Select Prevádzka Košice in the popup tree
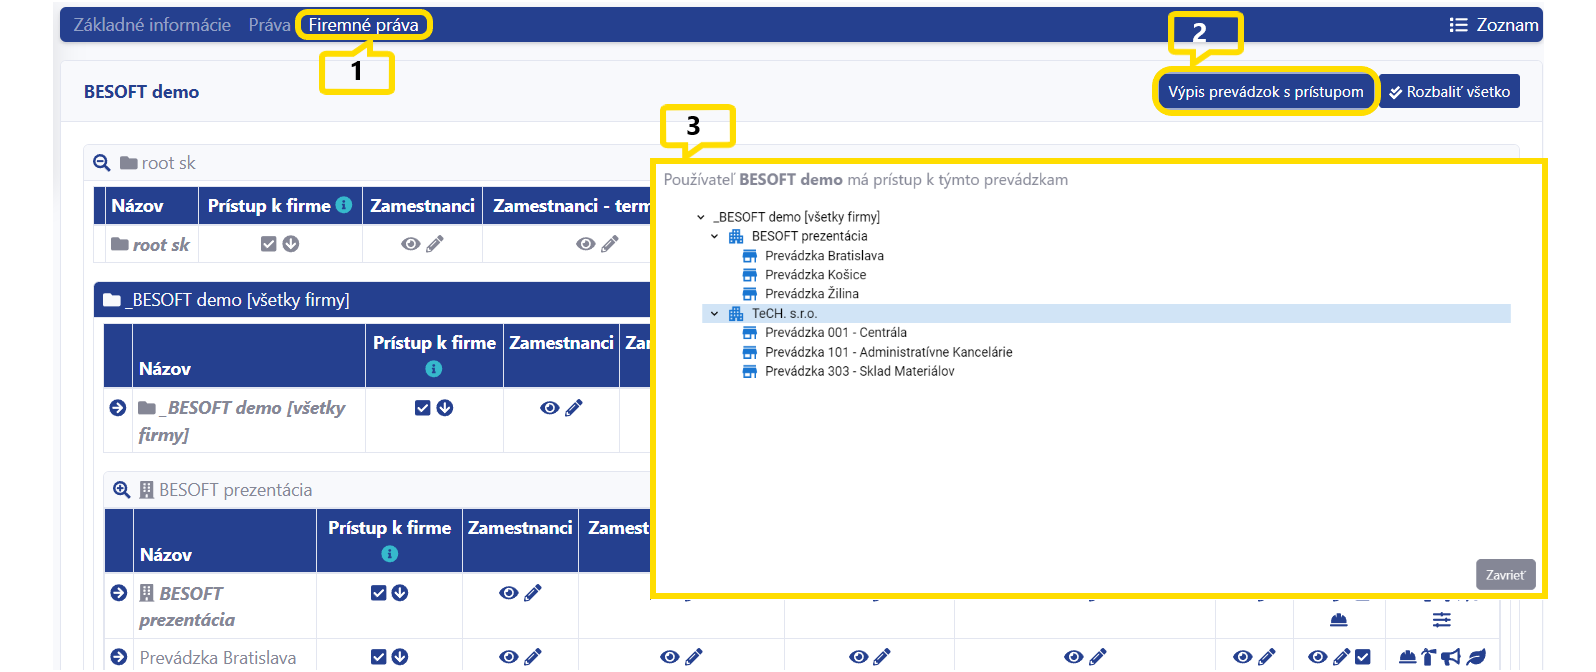Viewport: 1596px width, 672px height. pyautogui.click(x=815, y=275)
